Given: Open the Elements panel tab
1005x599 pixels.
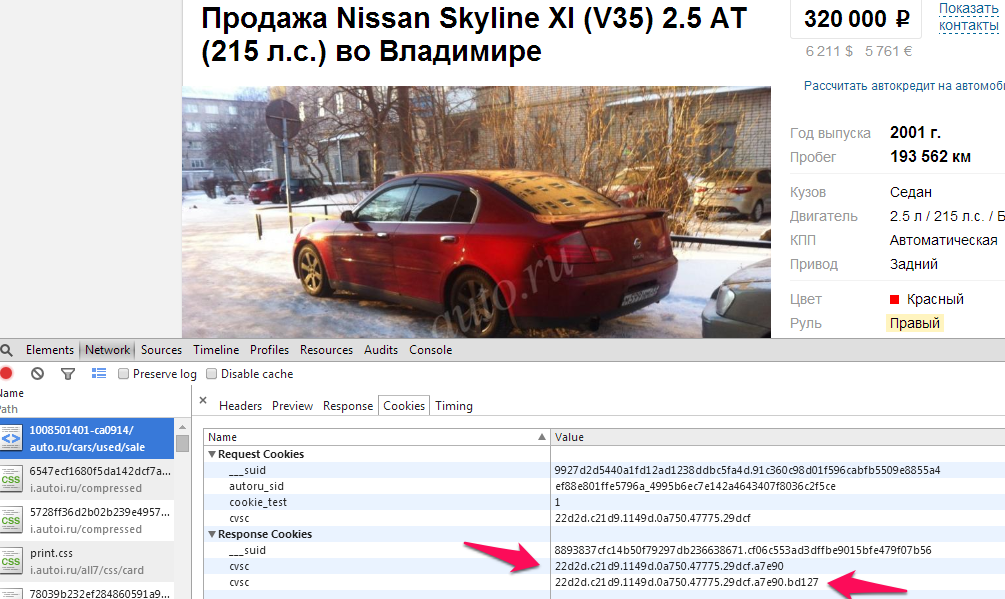Looking at the screenshot, I should pos(50,350).
